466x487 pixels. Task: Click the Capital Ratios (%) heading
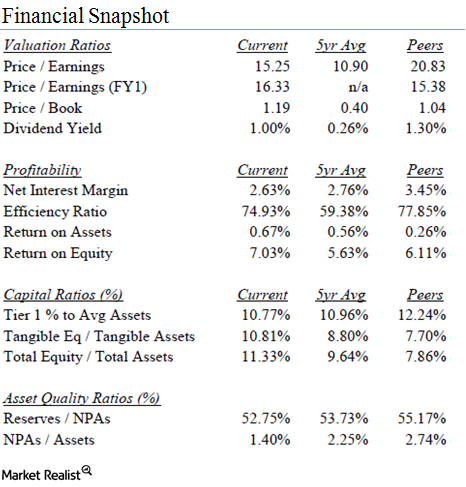(63, 295)
